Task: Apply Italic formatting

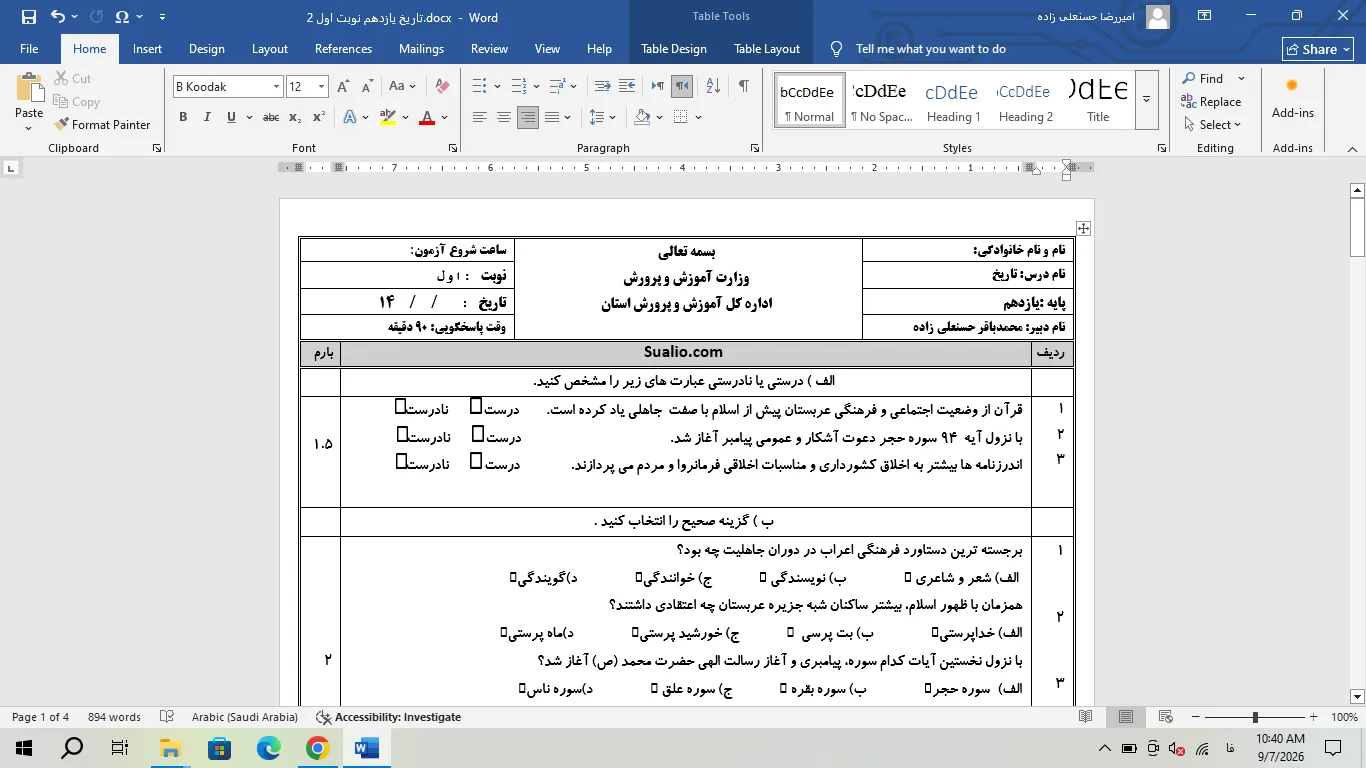Action: pyautogui.click(x=207, y=117)
